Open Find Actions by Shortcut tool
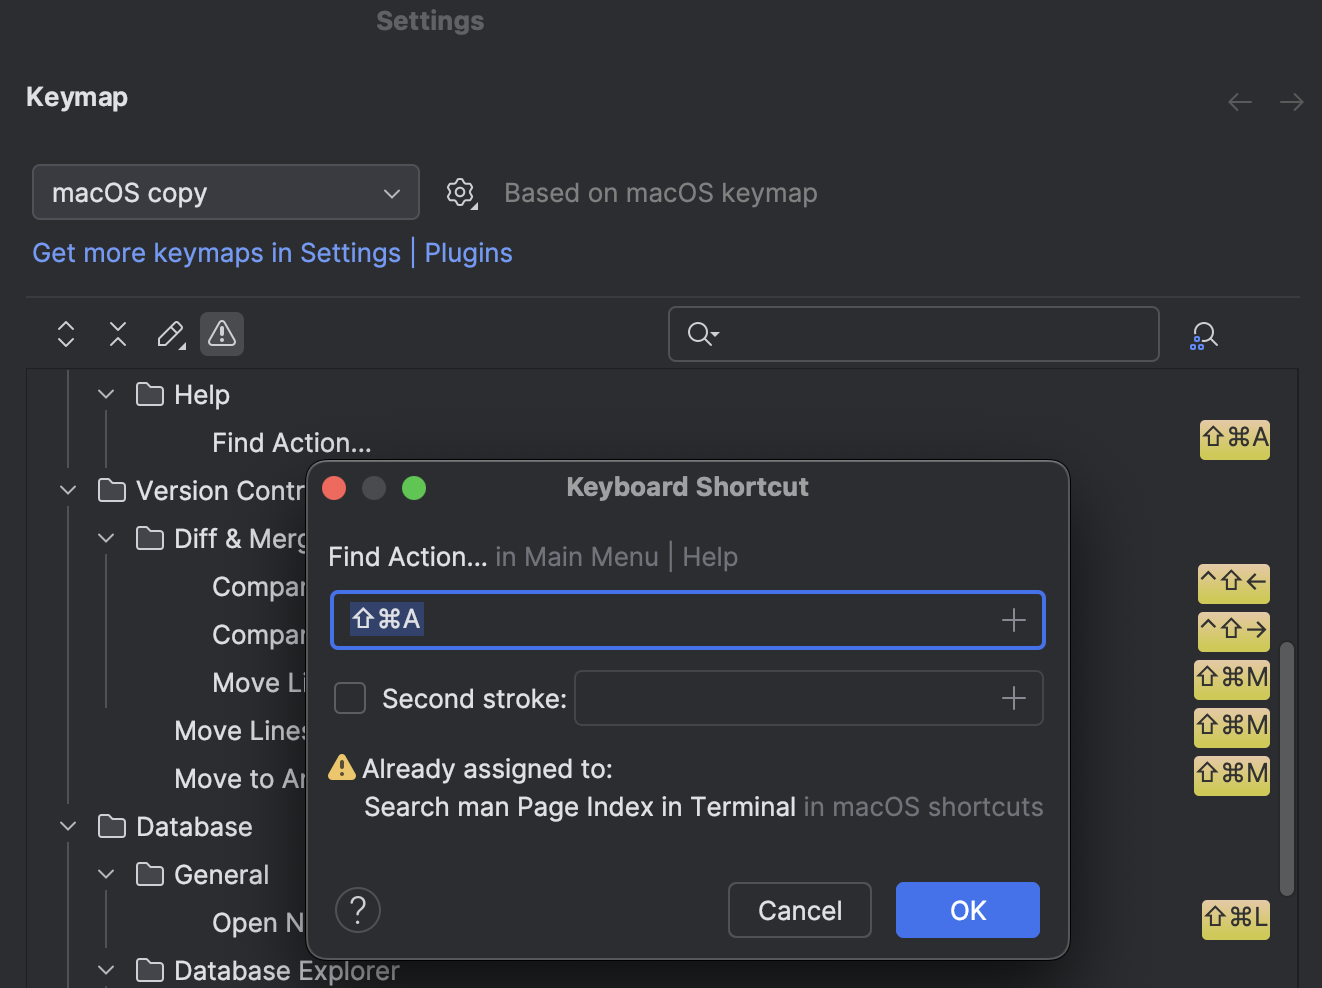1322x988 pixels. pyautogui.click(x=1204, y=334)
